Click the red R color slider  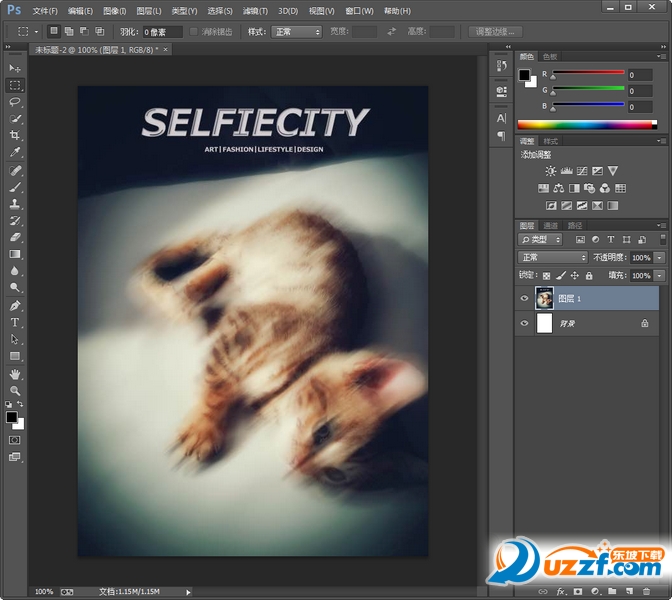point(587,74)
